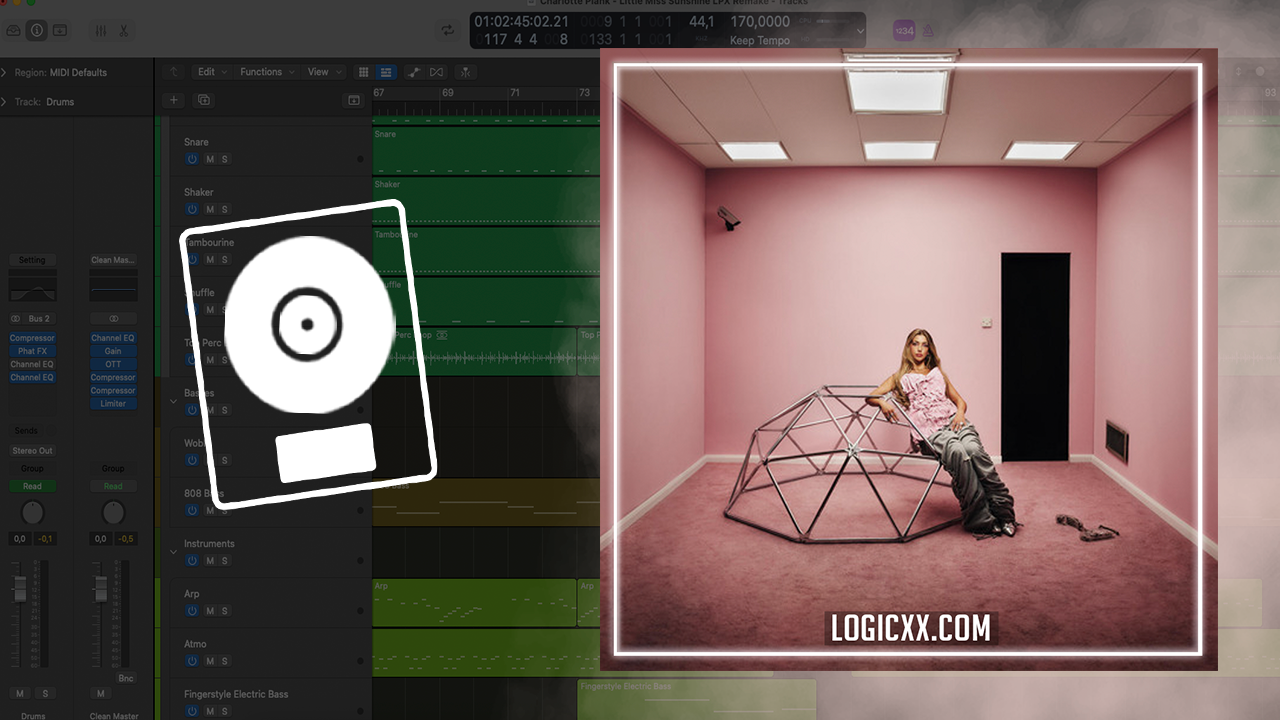Click Bus 2 input slot
This screenshot has width=1280, height=720.
coord(39,318)
